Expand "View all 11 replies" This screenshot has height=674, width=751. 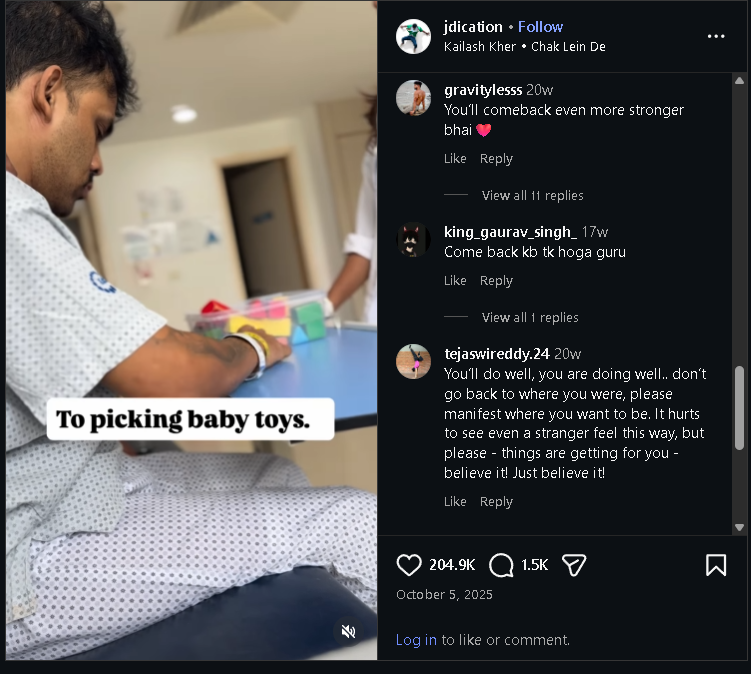[x=532, y=195]
